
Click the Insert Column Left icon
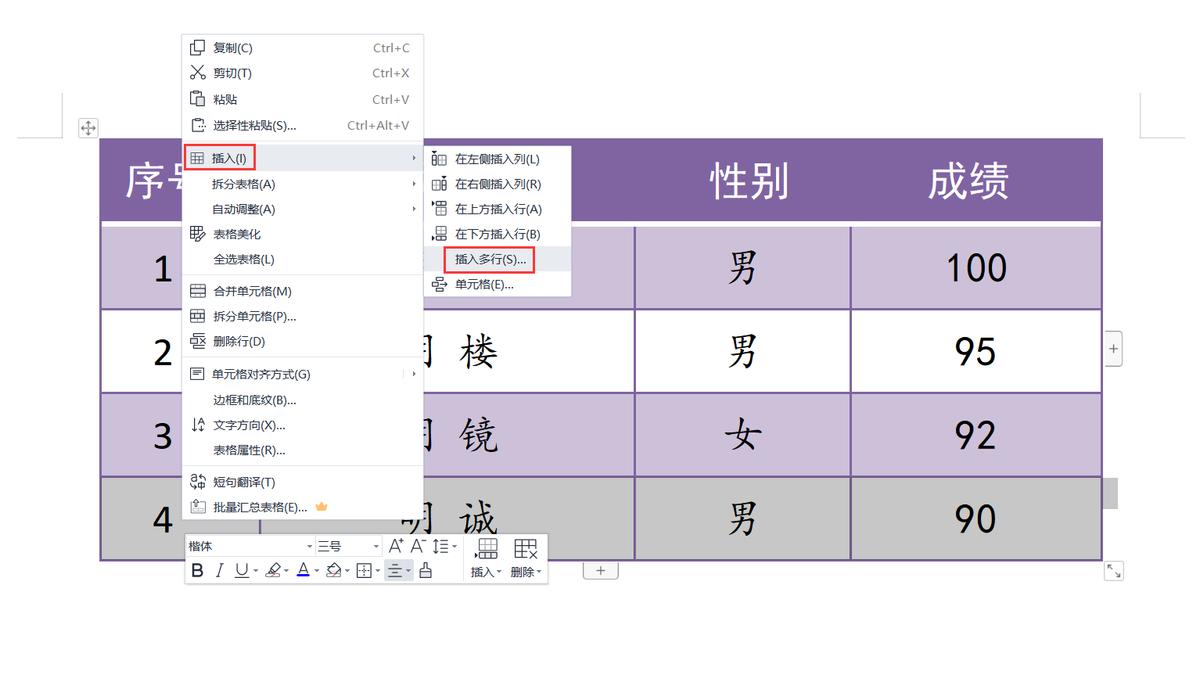[437, 157]
